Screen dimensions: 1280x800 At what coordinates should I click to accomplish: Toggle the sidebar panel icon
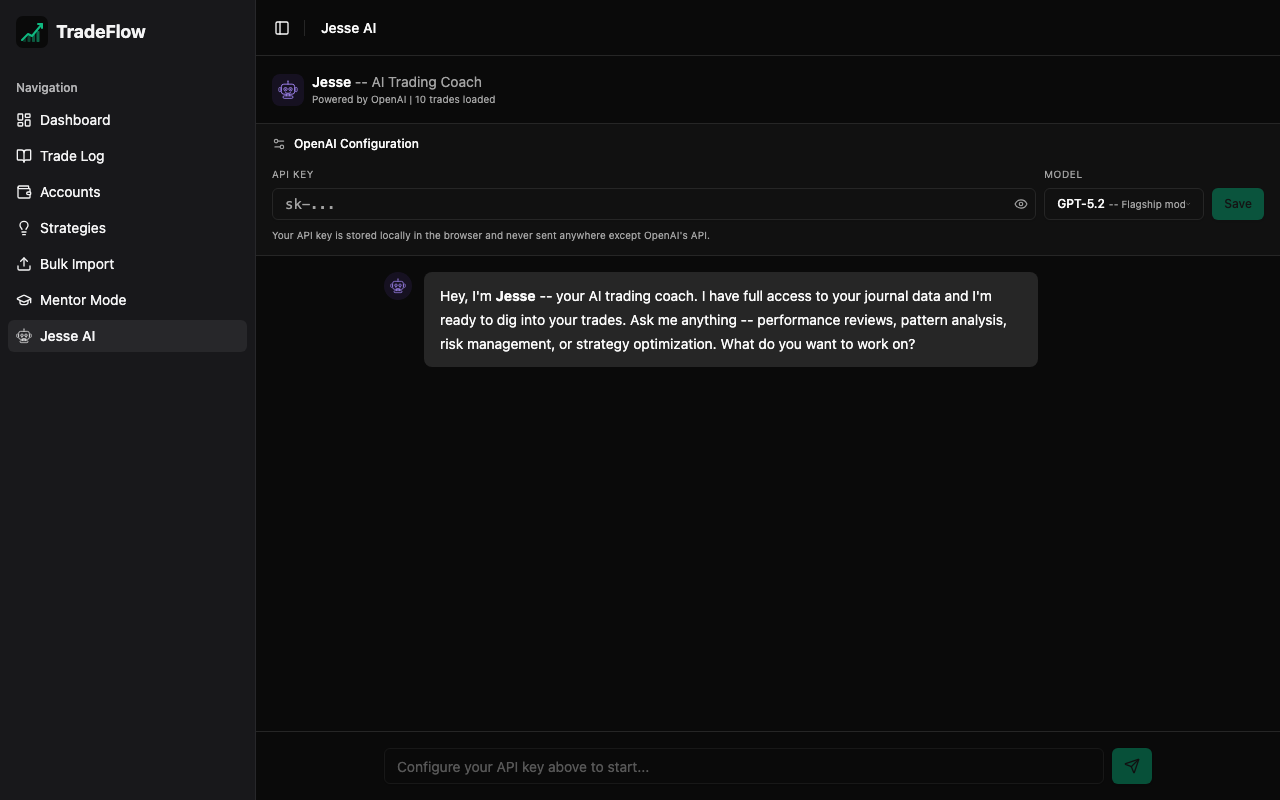click(x=282, y=28)
